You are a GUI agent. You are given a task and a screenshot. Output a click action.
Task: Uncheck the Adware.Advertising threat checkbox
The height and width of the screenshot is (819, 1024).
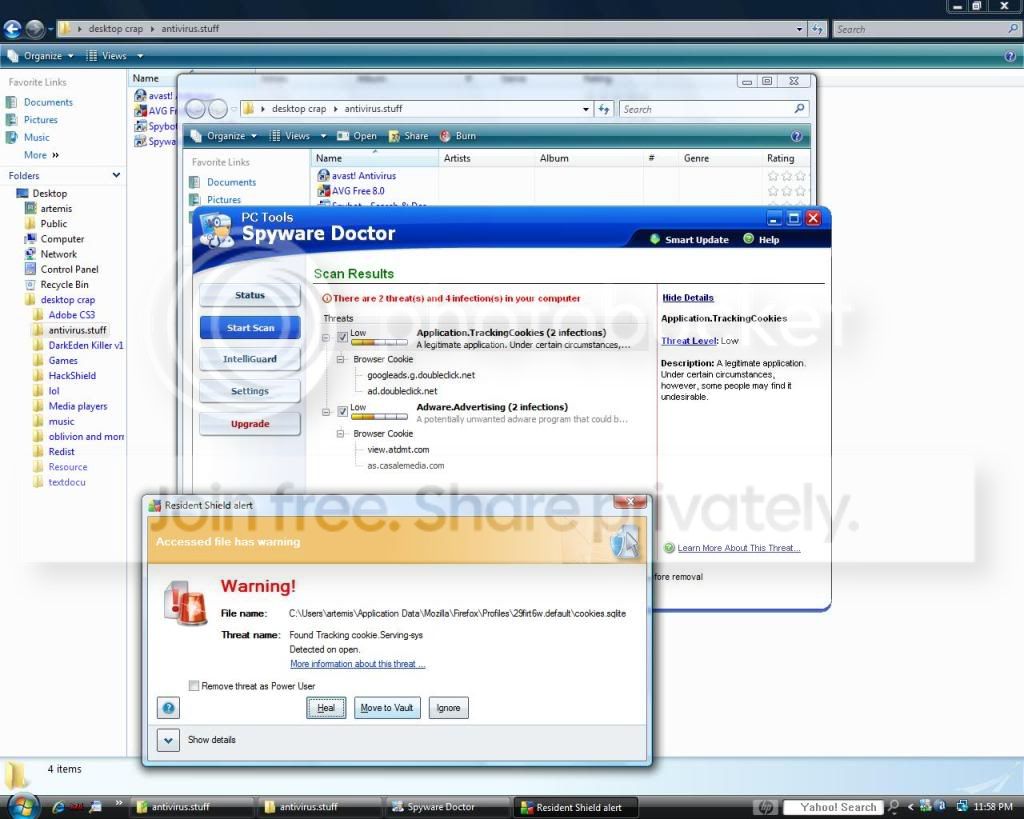[x=343, y=411]
